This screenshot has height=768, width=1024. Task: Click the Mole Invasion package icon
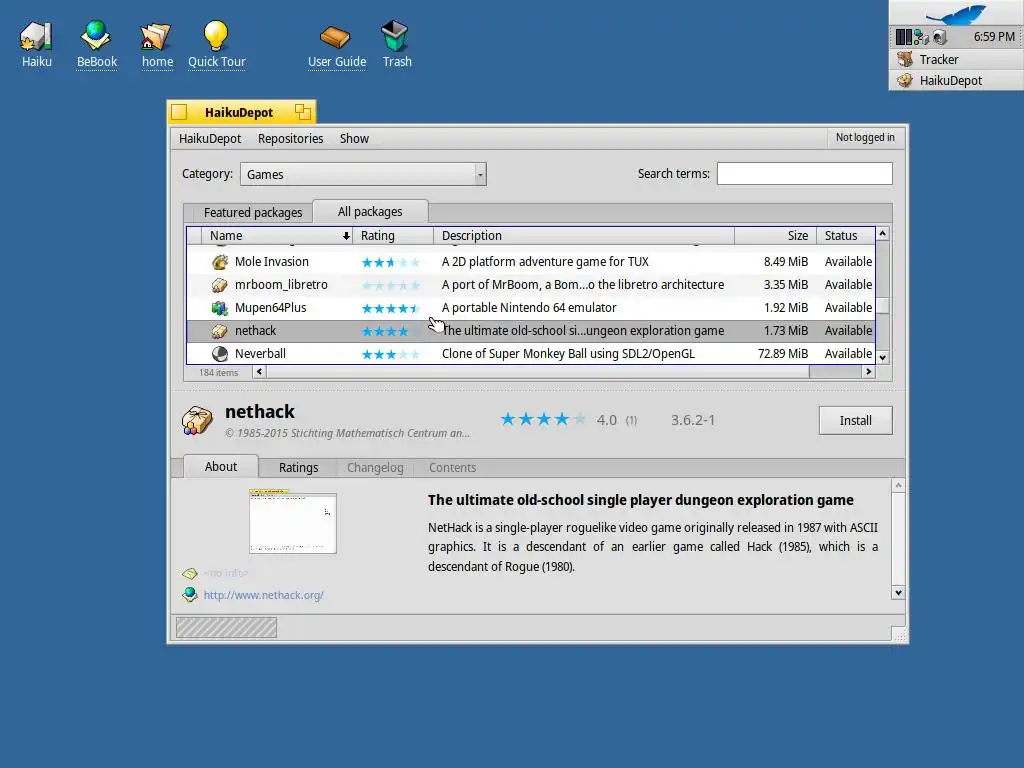220,262
